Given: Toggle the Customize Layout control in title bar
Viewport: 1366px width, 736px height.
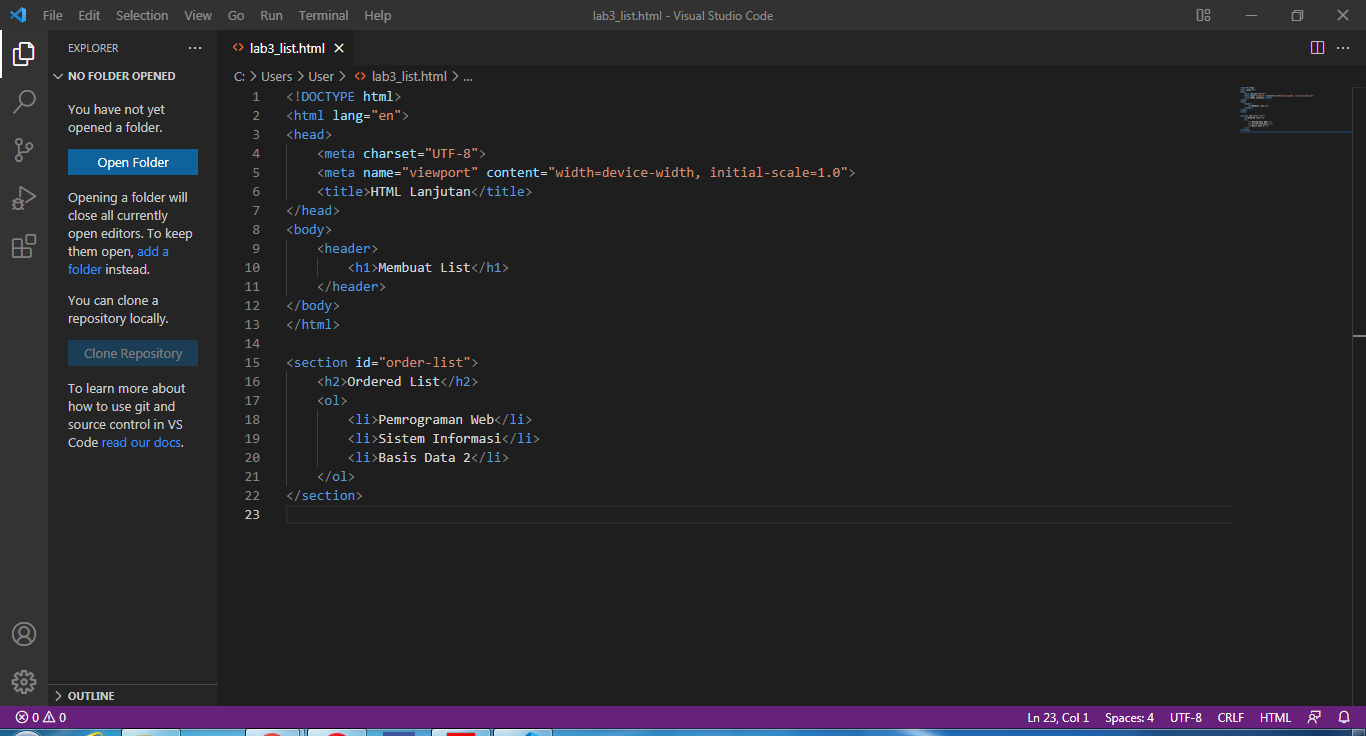Looking at the screenshot, I should pos(1203,15).
